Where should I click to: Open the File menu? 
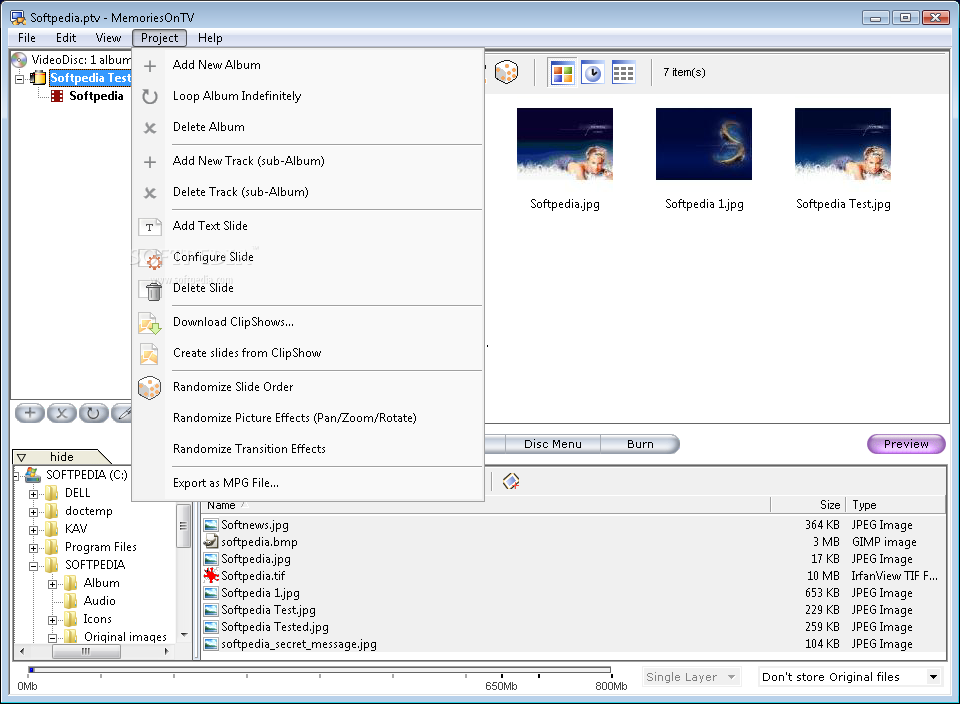[x=27, y=38]
